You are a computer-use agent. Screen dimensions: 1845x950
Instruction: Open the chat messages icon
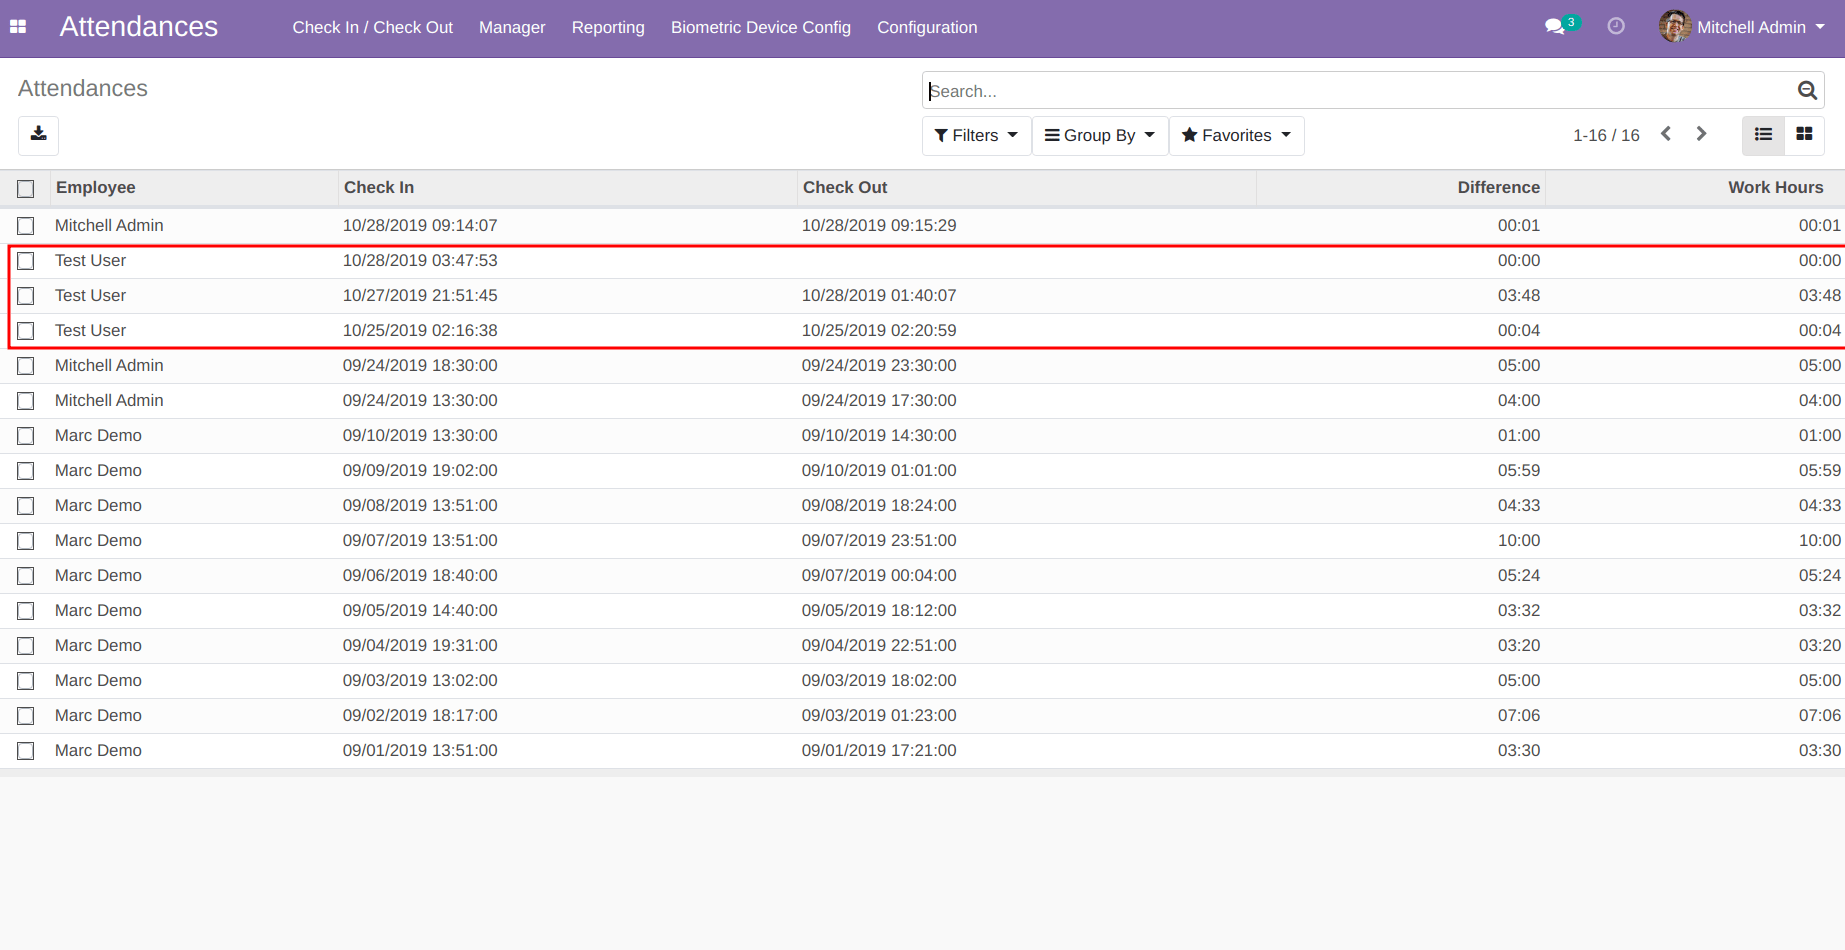[x=1555, y=27]
